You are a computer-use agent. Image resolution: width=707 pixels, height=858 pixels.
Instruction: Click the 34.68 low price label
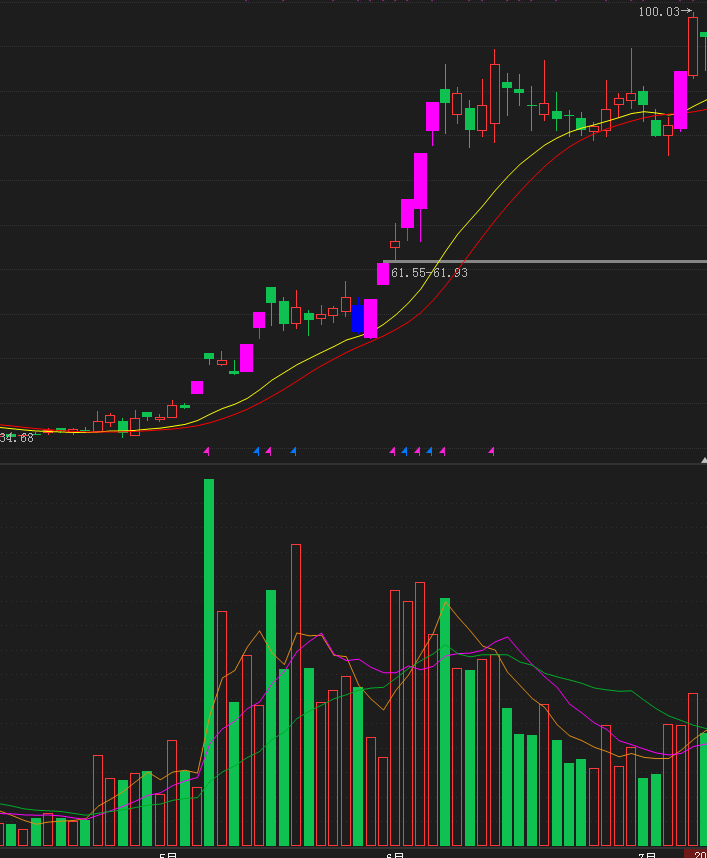[x=16, y=438]
